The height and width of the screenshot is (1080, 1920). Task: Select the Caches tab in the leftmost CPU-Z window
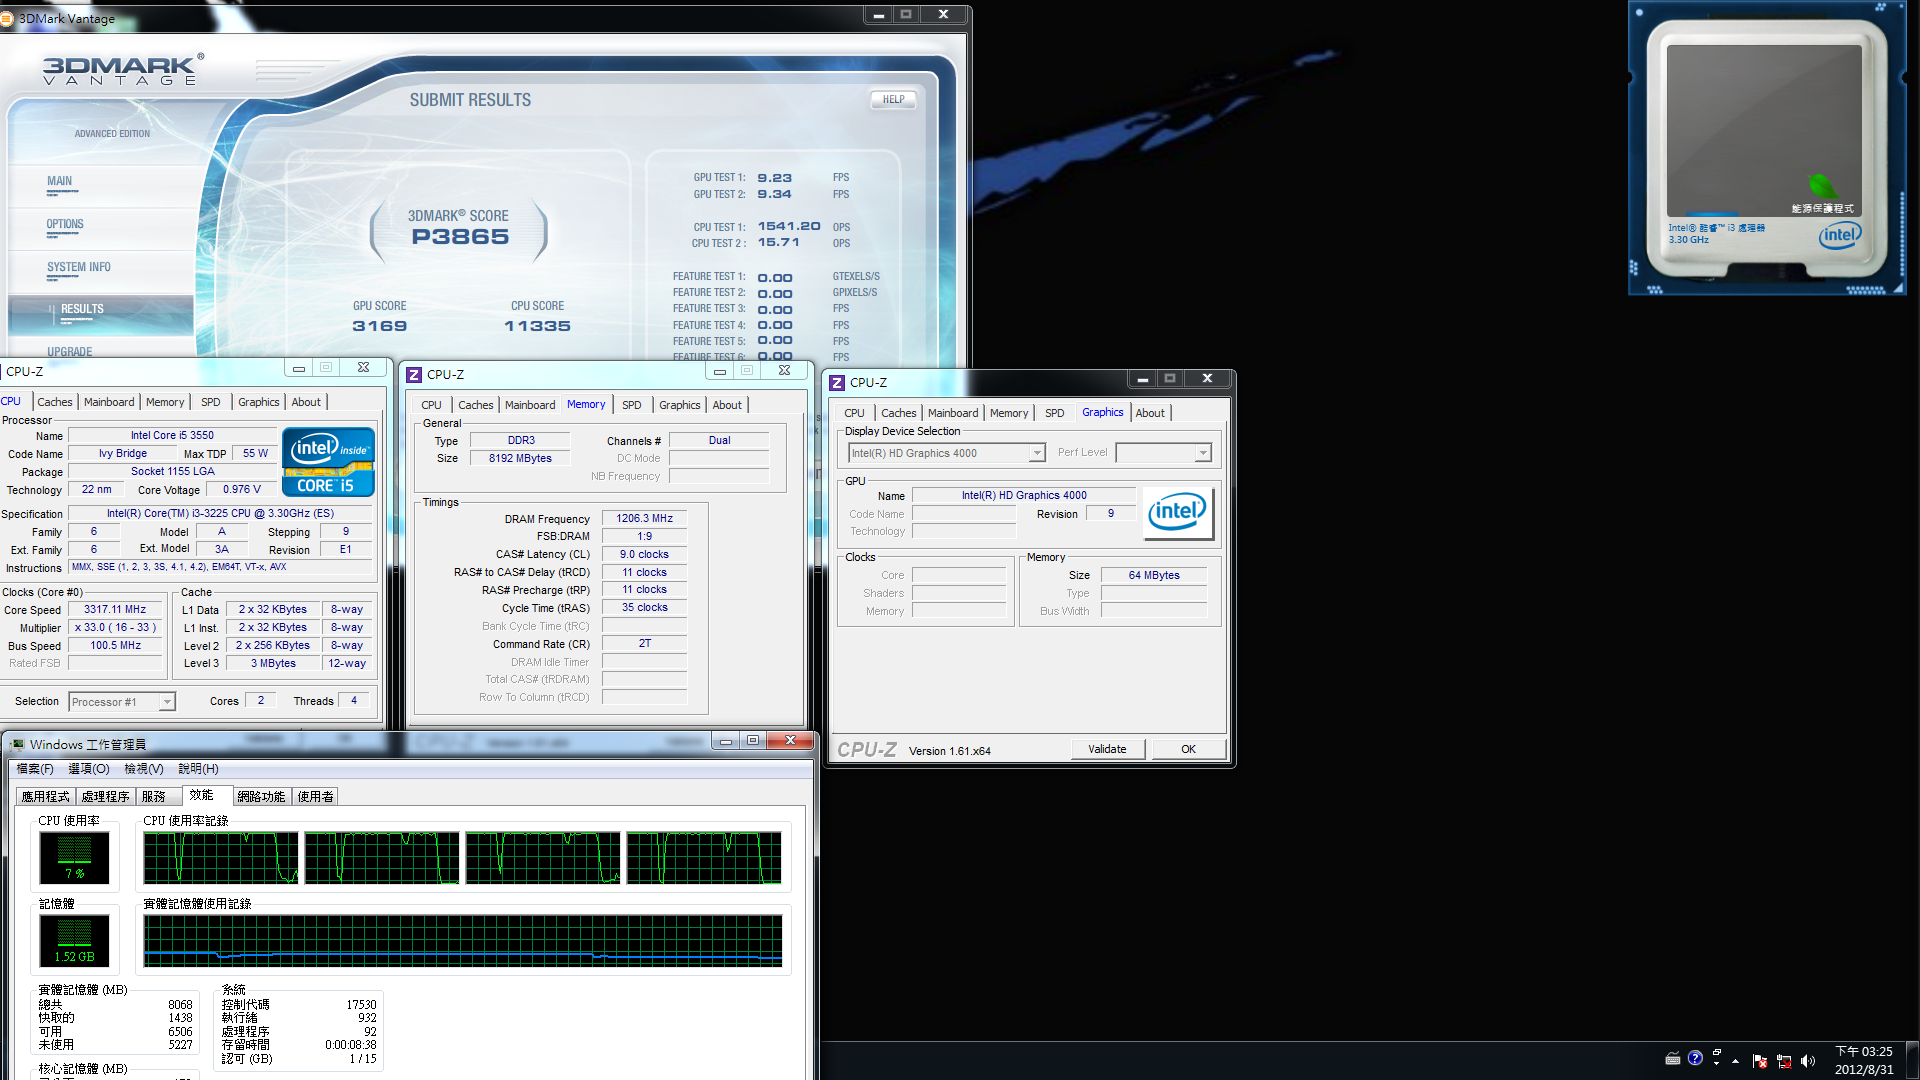(x=55, y=402)
